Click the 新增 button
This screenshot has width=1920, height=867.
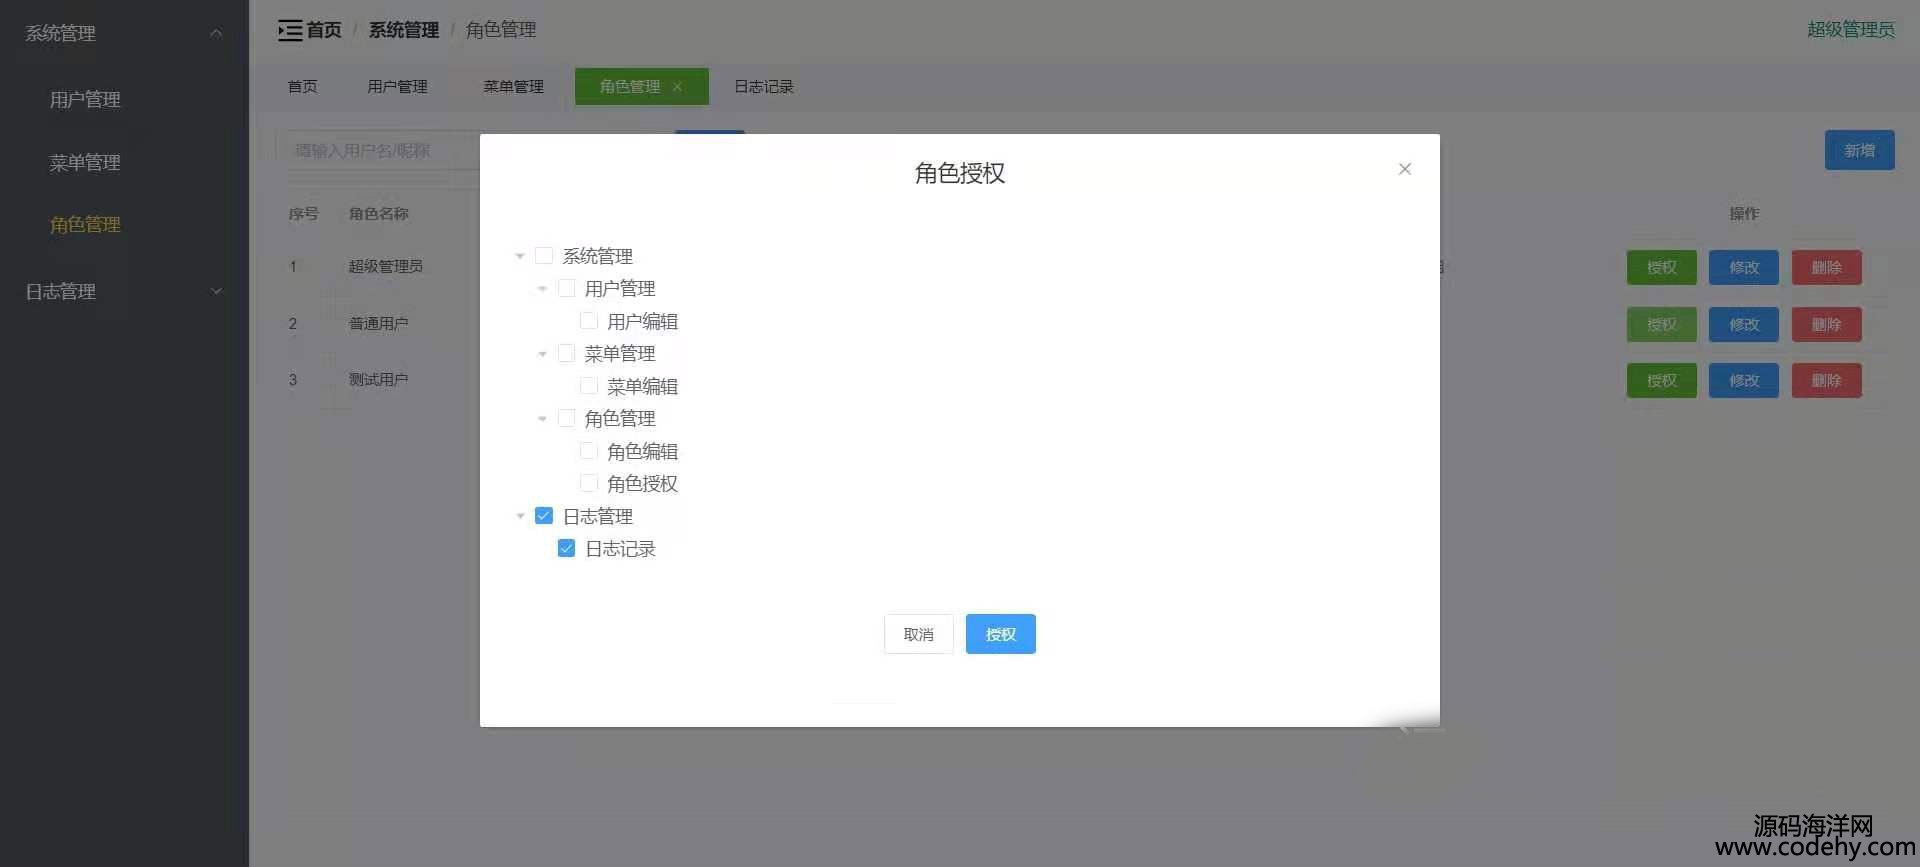point(1859,150)
